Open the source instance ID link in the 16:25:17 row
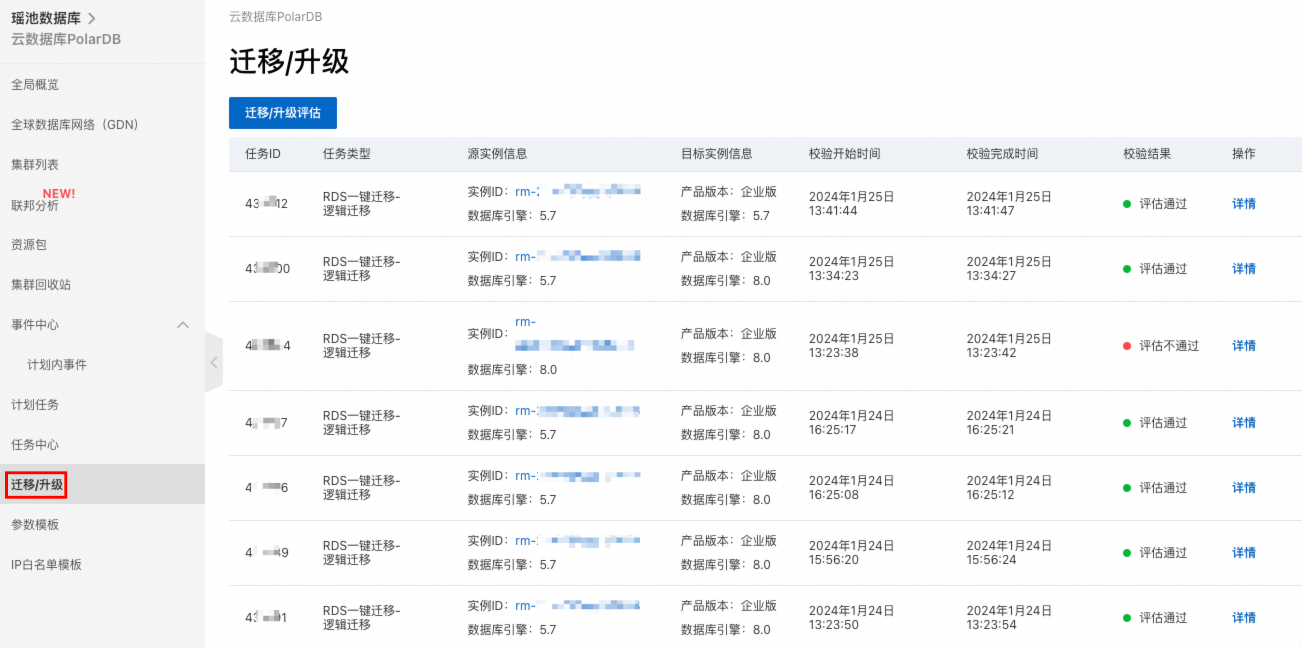This screenshot has width=1302, height=648. point(578,410)
